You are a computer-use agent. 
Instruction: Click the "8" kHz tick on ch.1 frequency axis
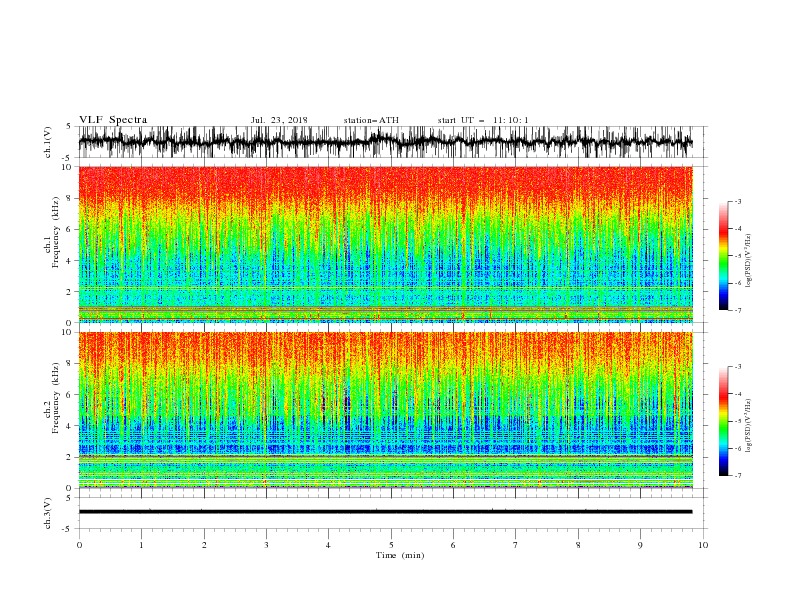[x=69, y=198]
